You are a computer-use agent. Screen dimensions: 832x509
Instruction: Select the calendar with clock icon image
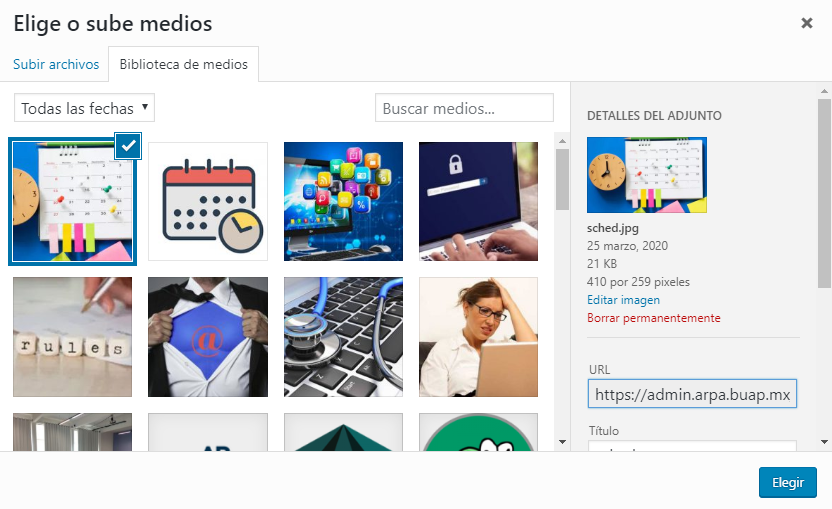(208, 201)
